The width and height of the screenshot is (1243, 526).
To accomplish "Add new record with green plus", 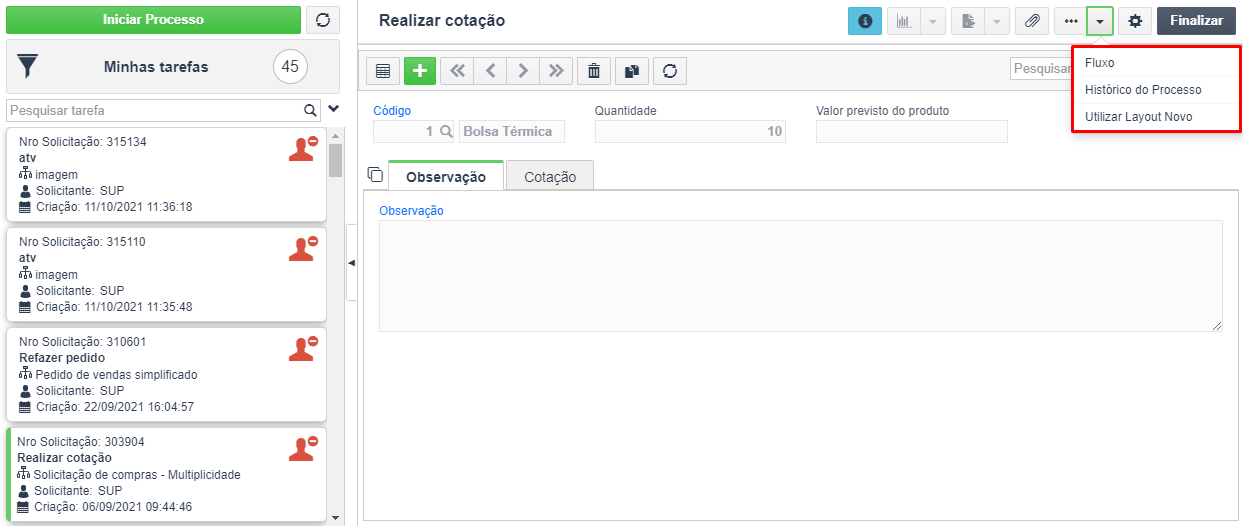I will coord(420,70).
